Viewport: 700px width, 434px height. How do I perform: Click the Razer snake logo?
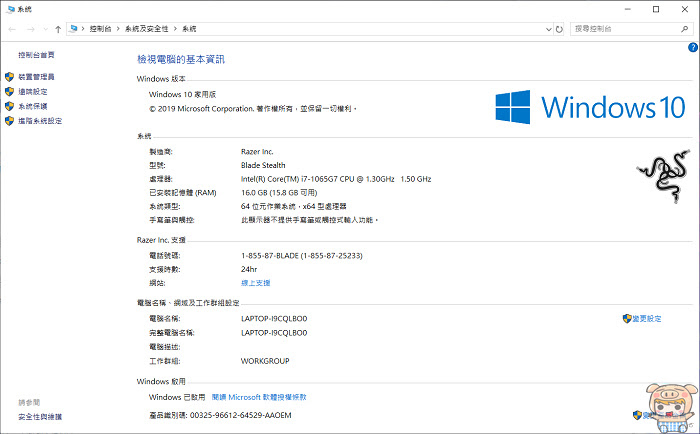coord(664,176)
